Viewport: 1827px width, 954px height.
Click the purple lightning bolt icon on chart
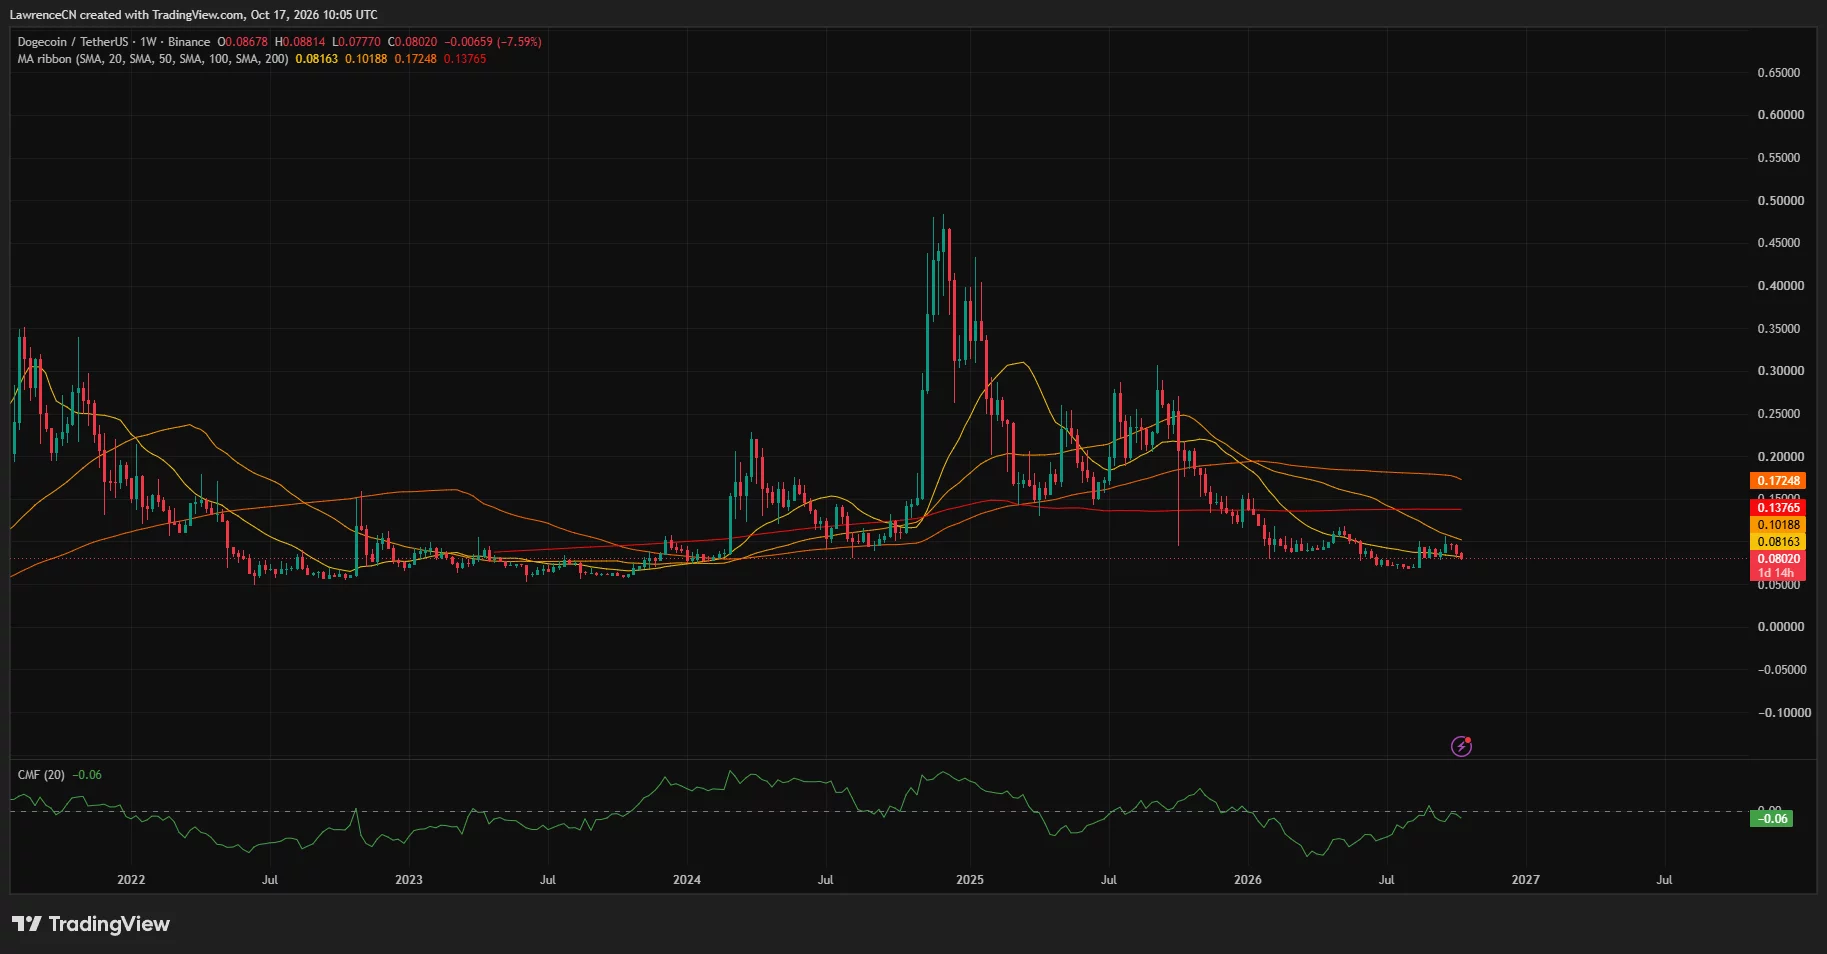1461,746
